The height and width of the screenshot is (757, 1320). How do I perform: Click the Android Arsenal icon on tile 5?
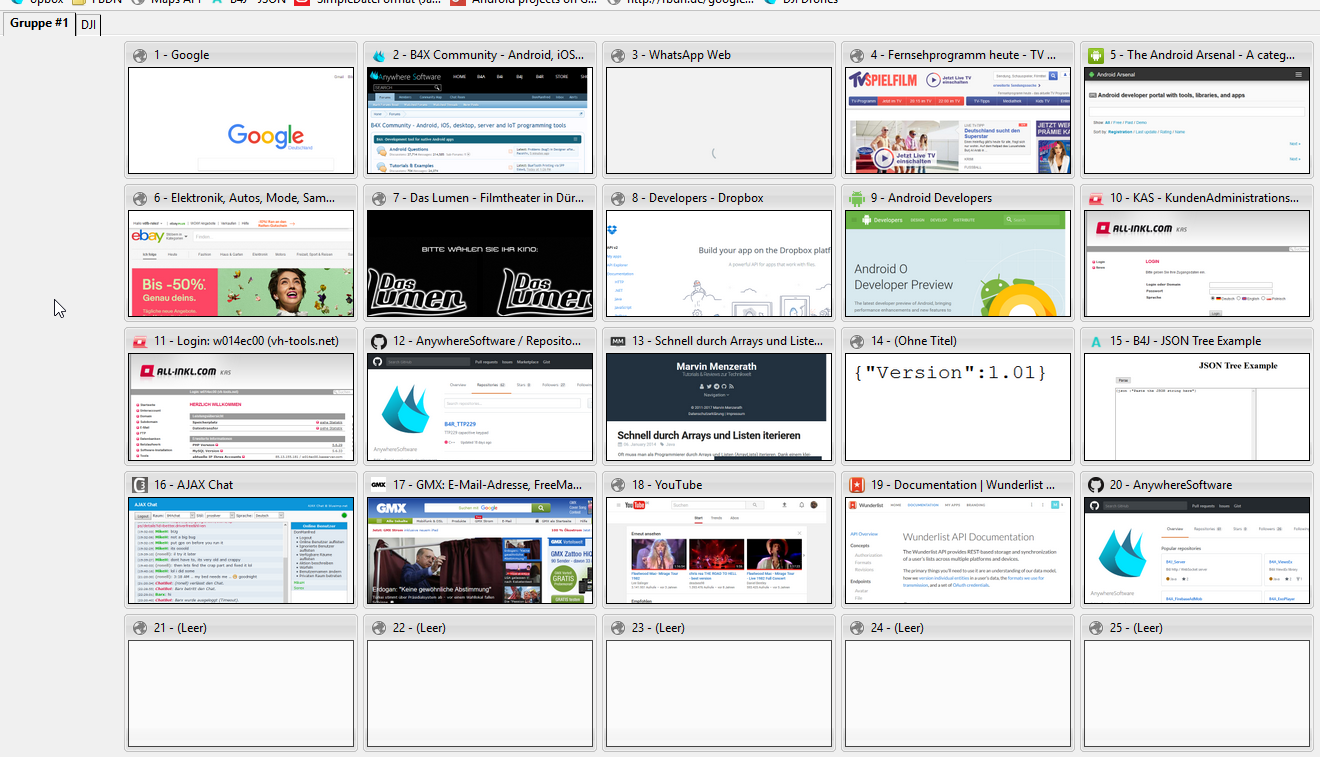click(1096, 56)
